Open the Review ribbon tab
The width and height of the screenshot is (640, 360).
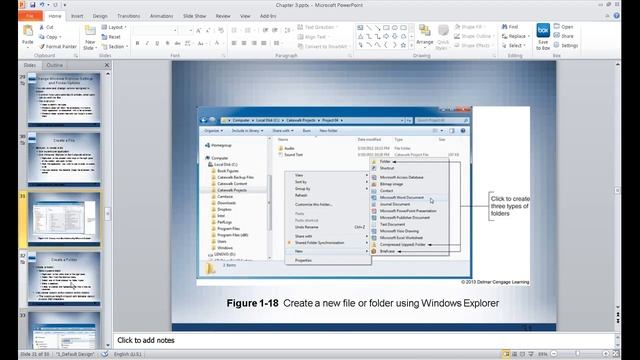[223, 16]
